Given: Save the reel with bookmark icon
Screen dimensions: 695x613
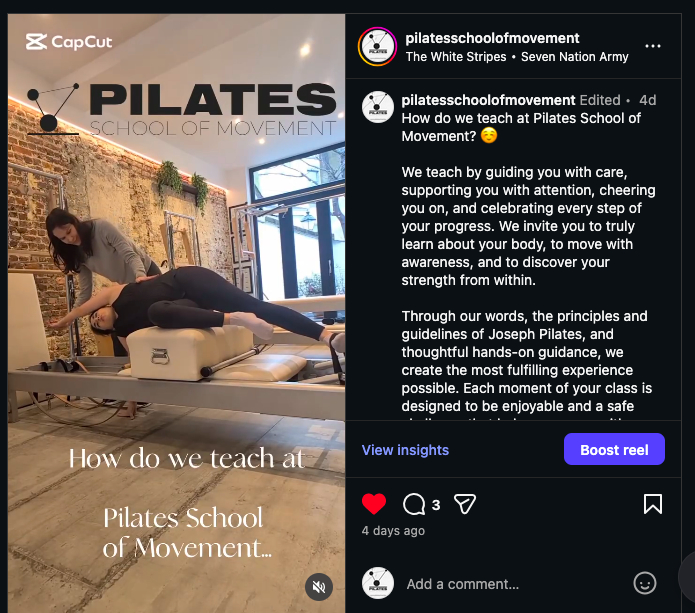Looking at the screenshot, I should 653,504.
